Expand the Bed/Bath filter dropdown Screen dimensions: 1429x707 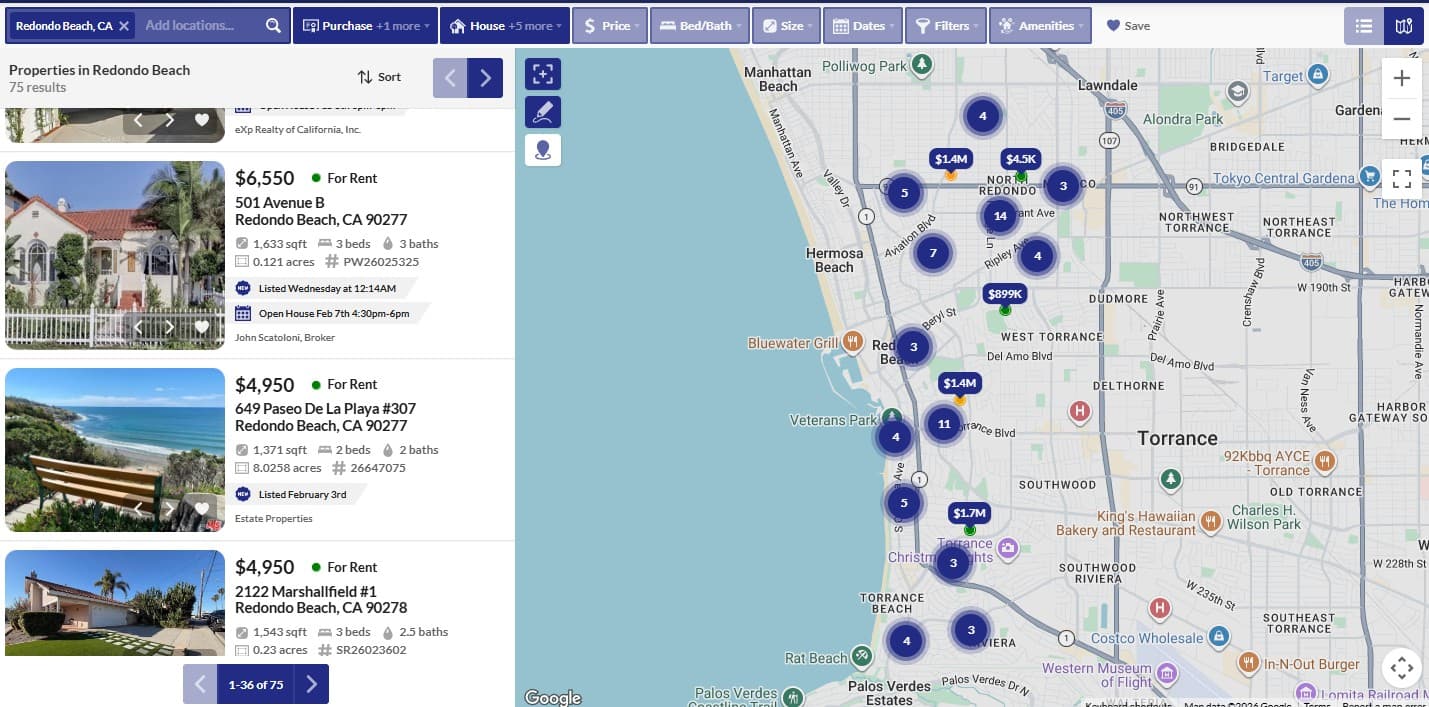(697, 26)
